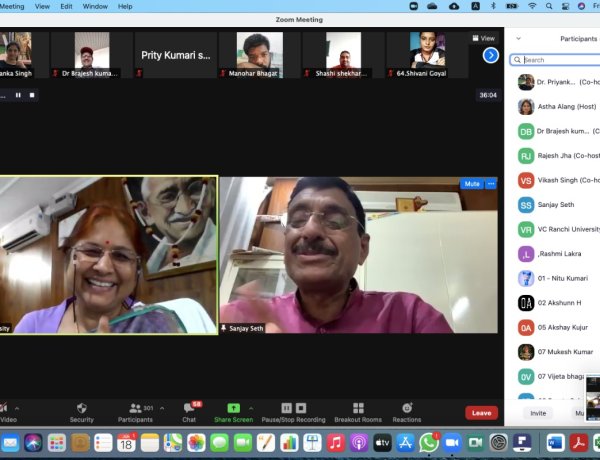Open Spotlight search in menu bar
Viewport: 600px width, 460px height.
click(x=549, y=6)
